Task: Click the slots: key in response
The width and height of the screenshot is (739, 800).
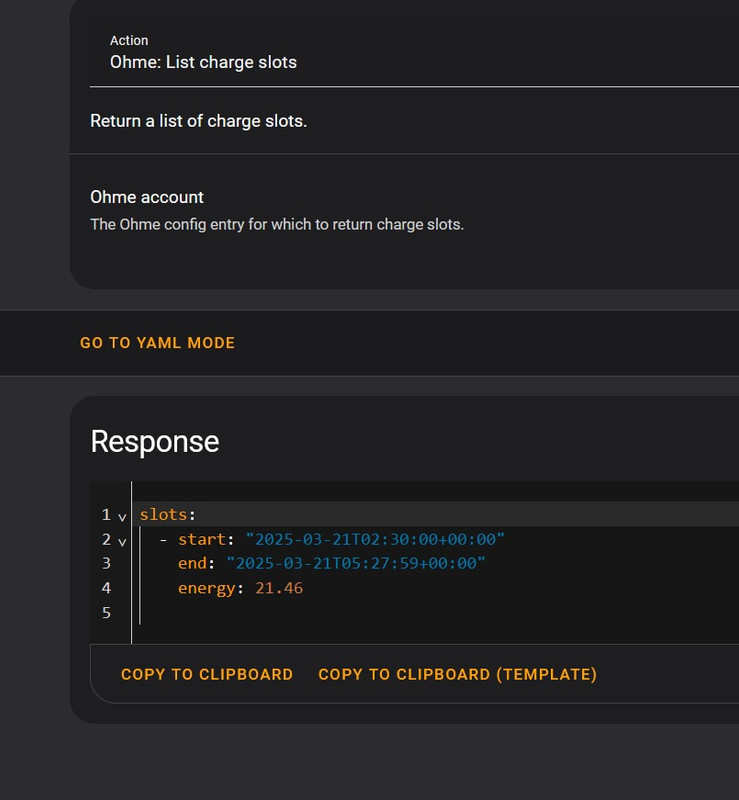Action: point(167,514)
